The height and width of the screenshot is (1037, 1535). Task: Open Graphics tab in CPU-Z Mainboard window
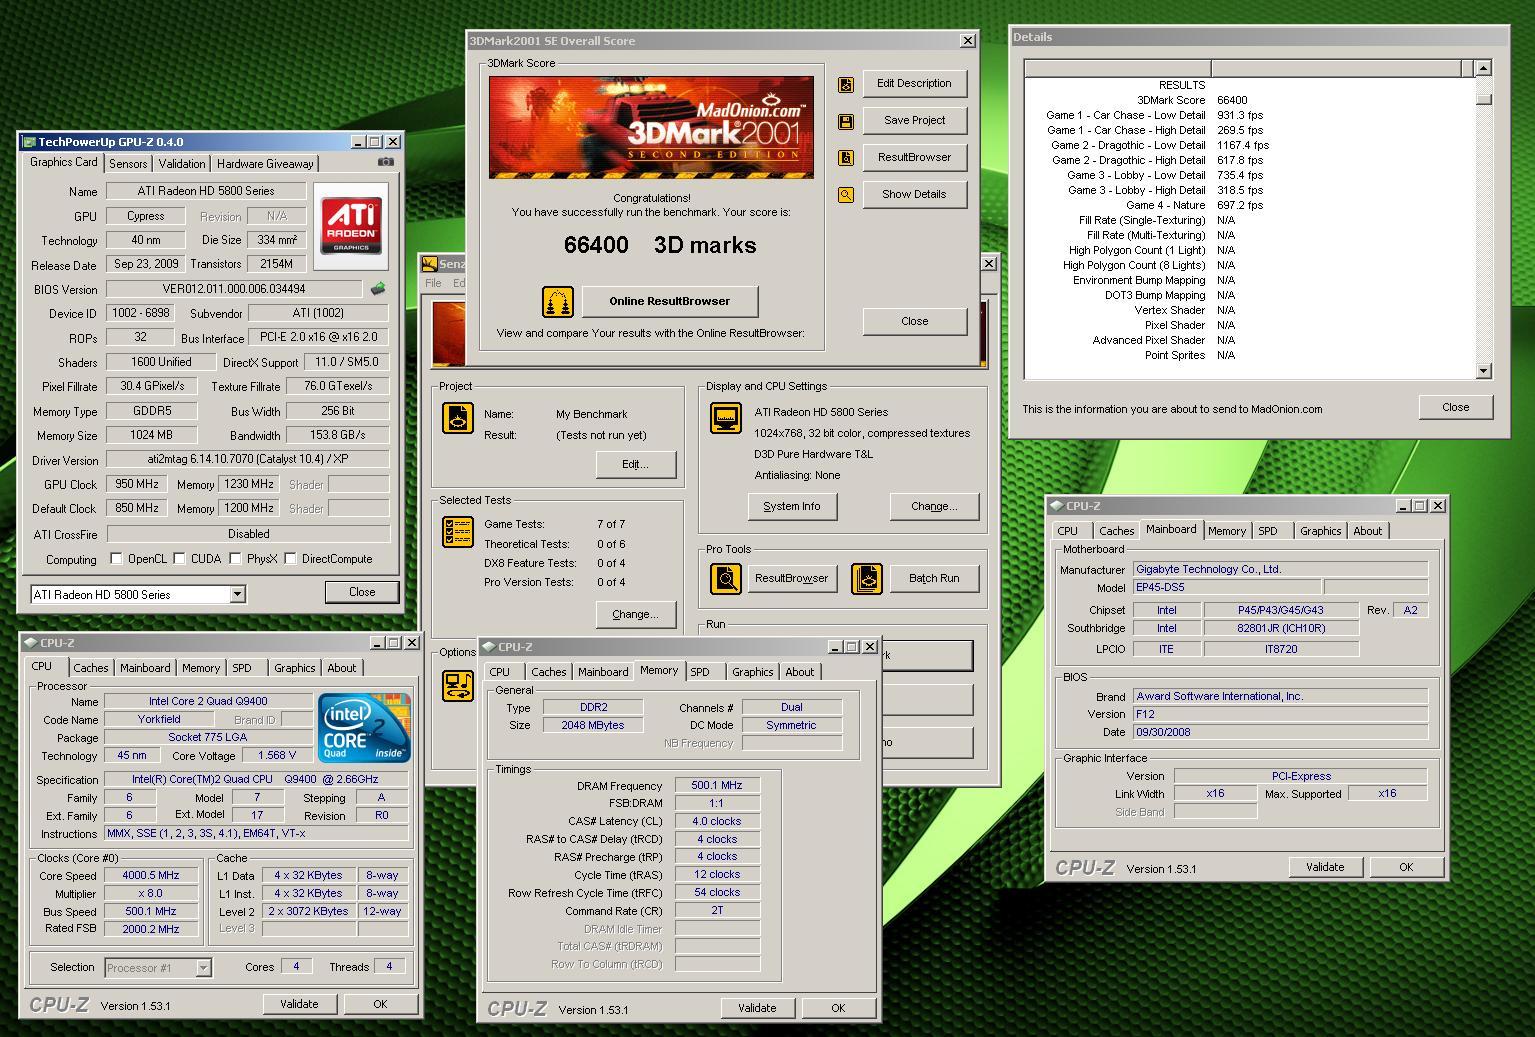click(x=1320, y=531)
